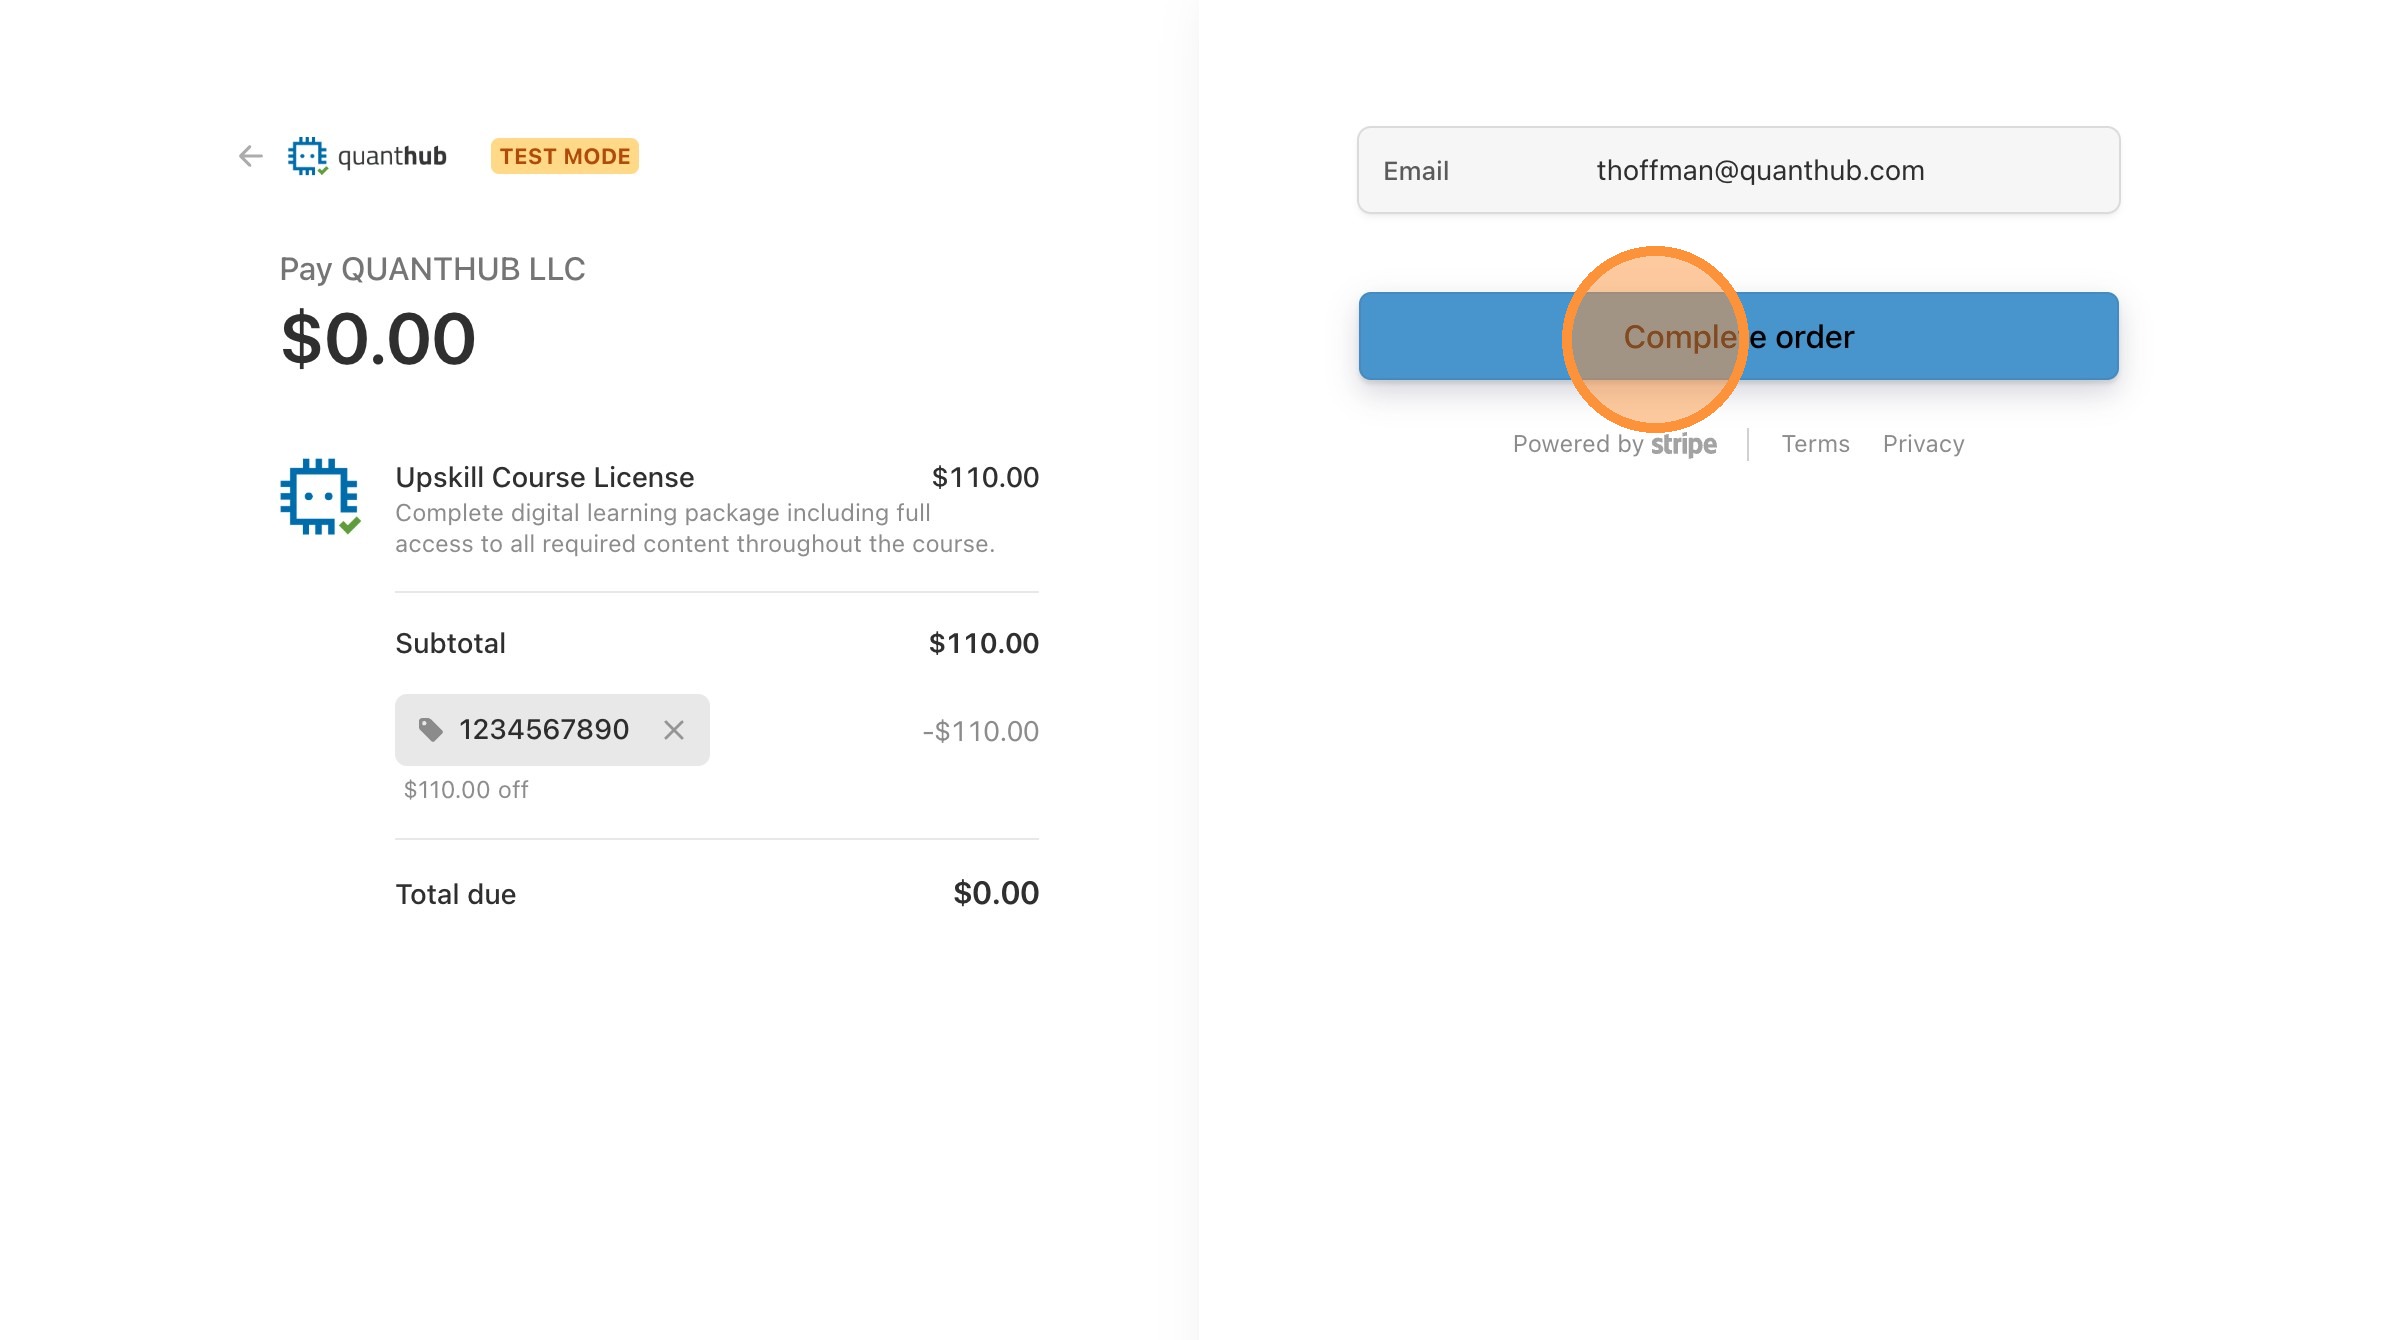The image size is (2398, 1340).
Task: Open the Terms link
Action: (x=1815, y=444)
